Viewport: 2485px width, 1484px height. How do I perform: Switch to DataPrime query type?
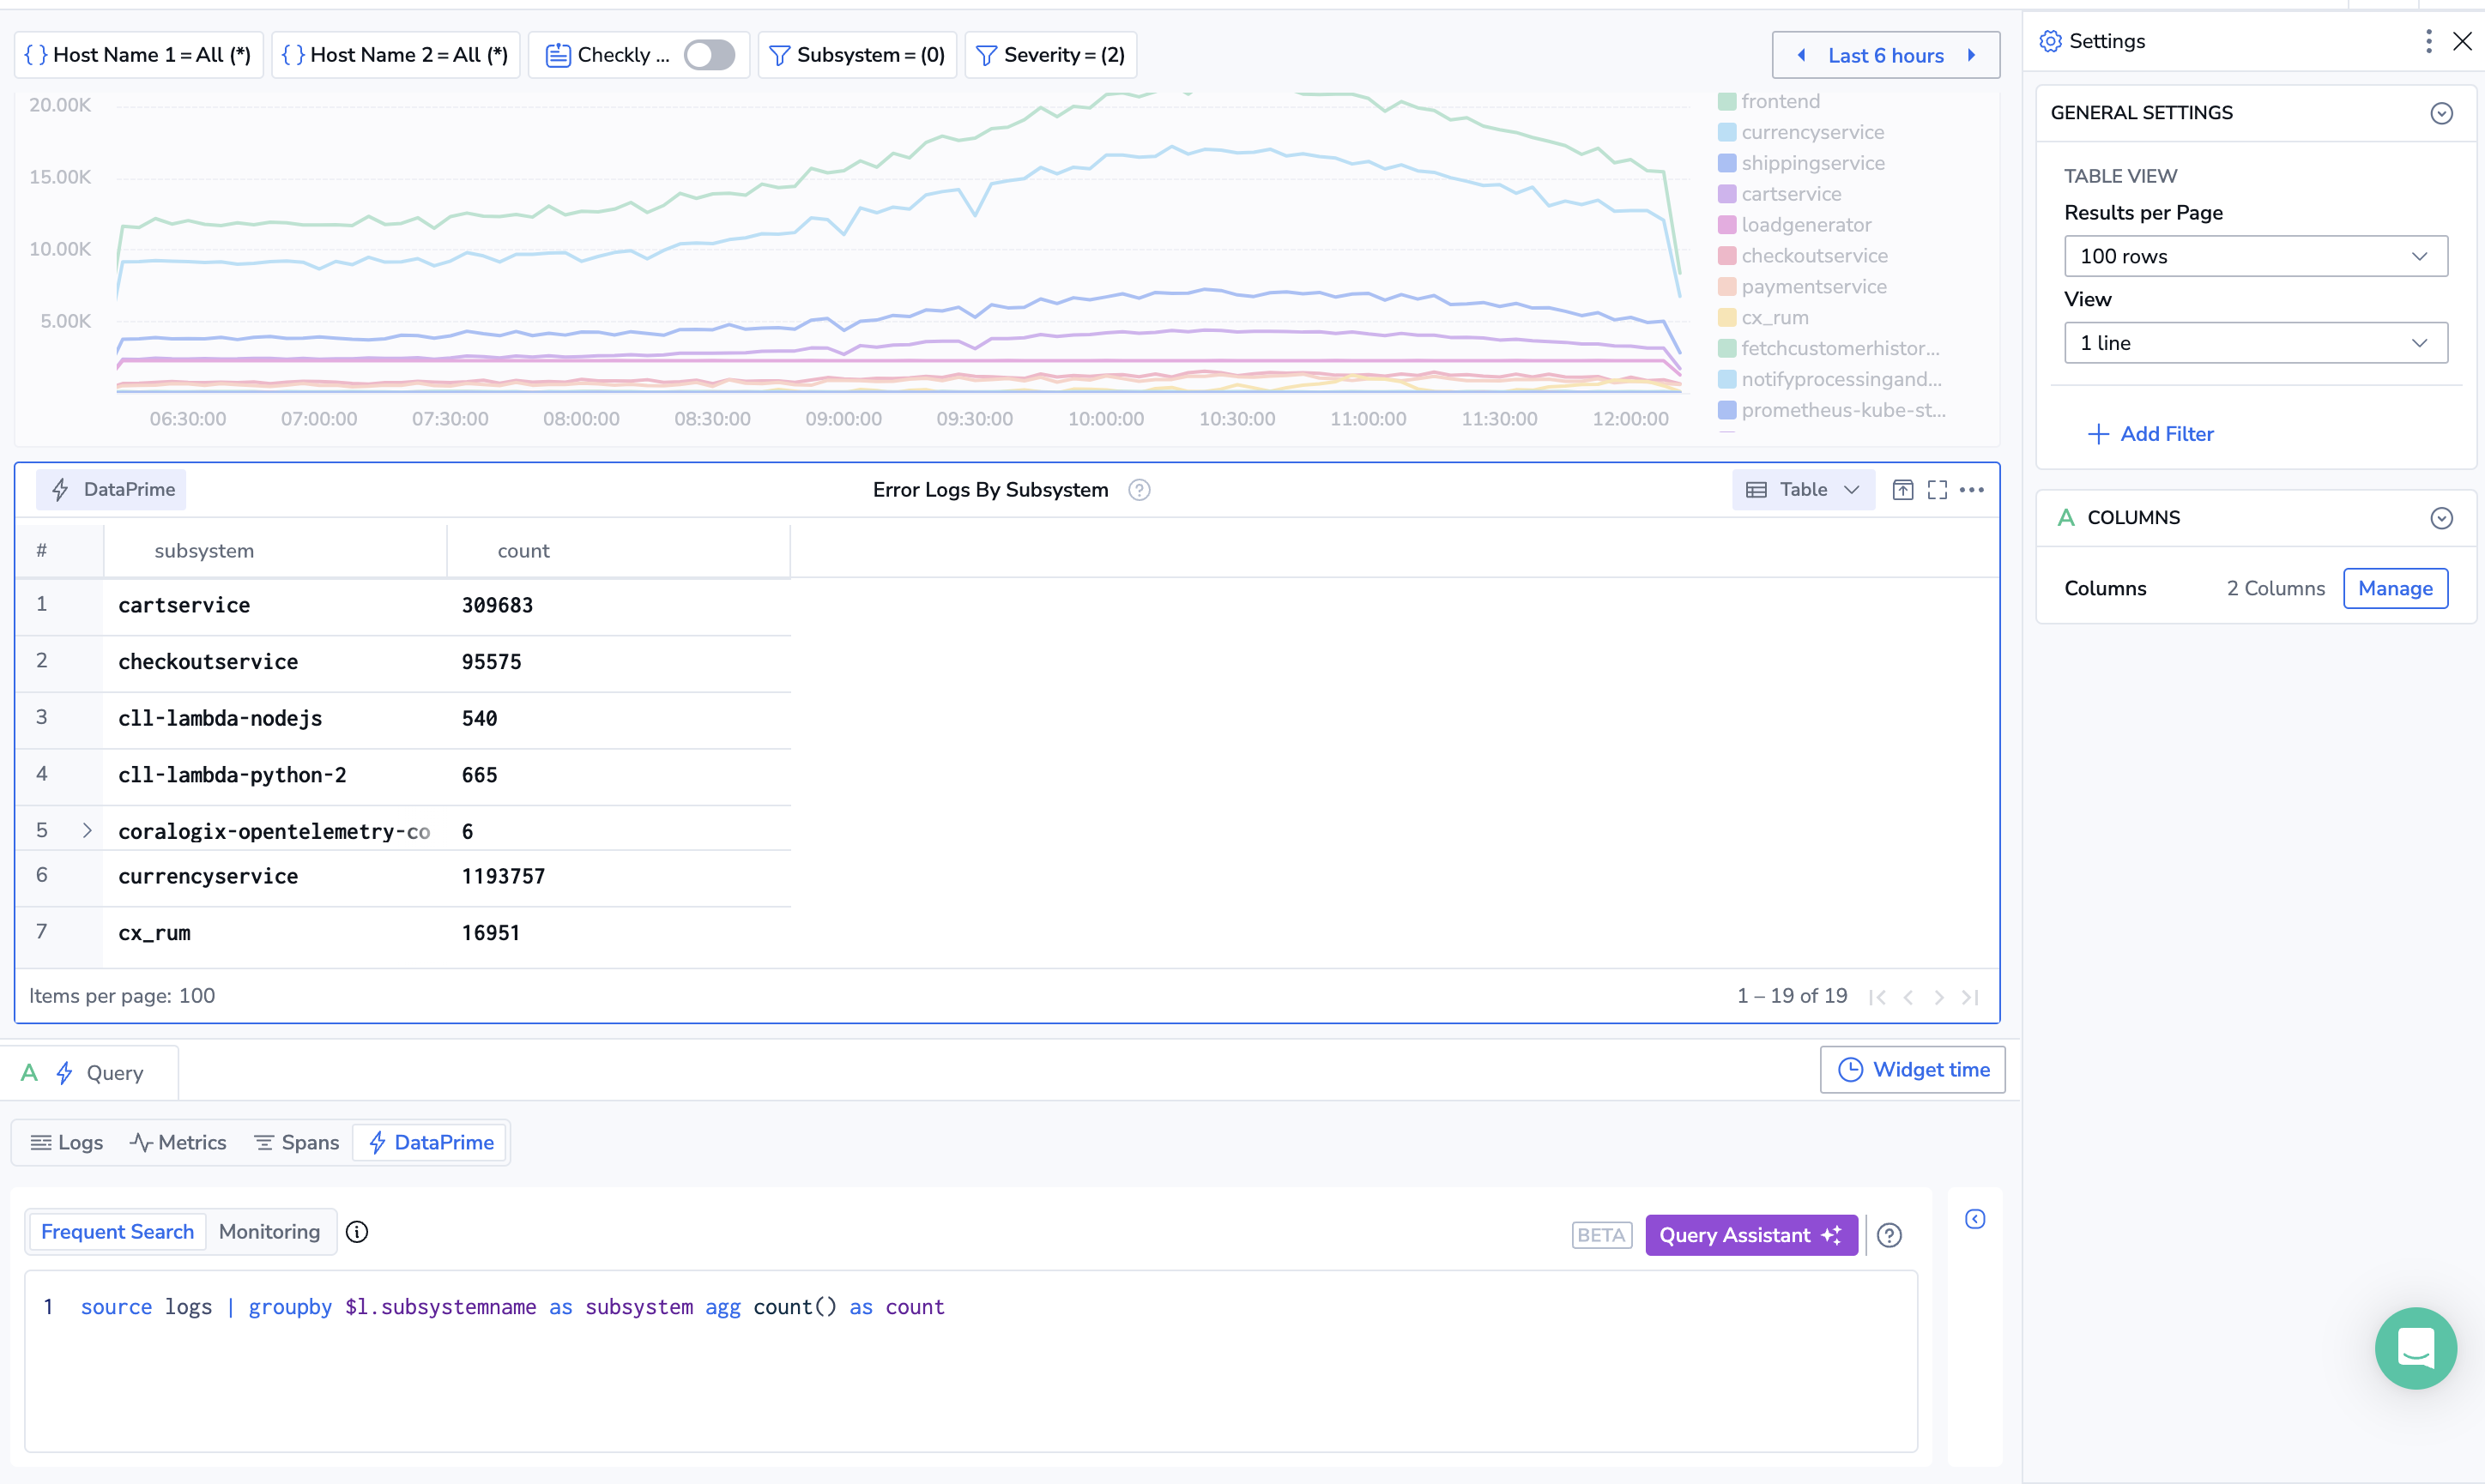431,1142
